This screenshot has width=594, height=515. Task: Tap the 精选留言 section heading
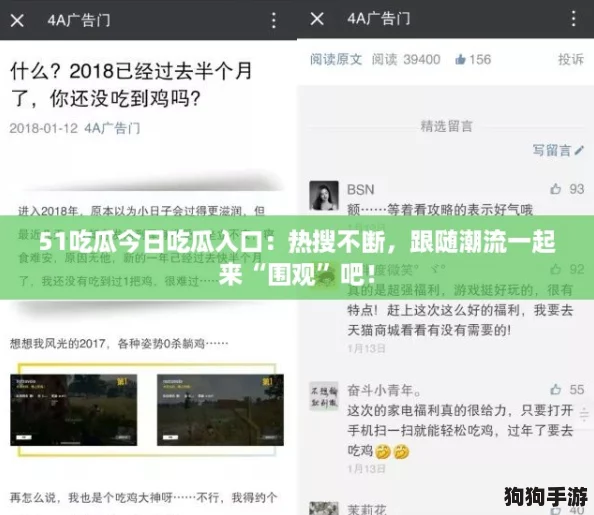tap(446, 126)
